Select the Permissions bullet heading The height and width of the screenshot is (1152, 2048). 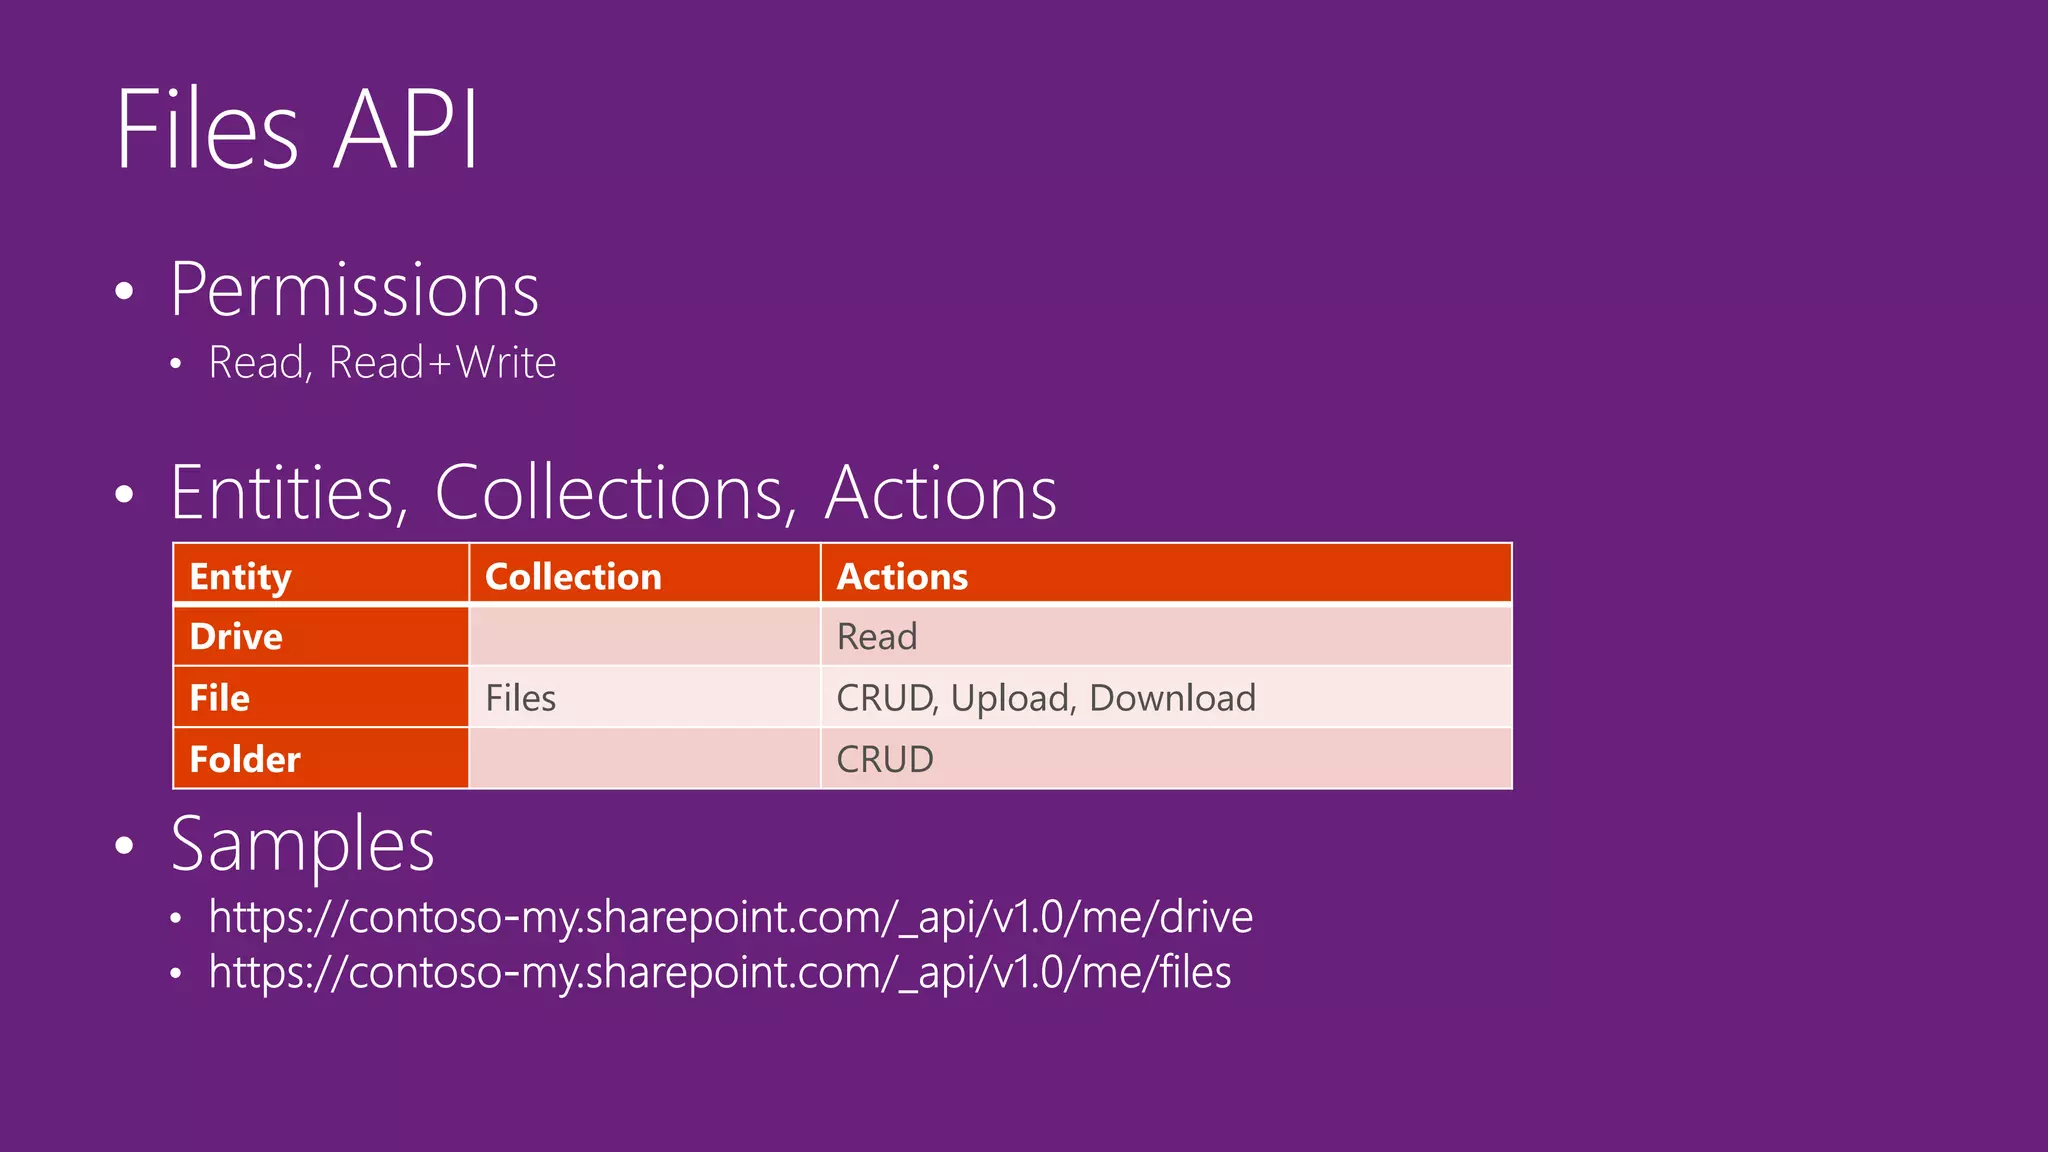tap(354, 290)
